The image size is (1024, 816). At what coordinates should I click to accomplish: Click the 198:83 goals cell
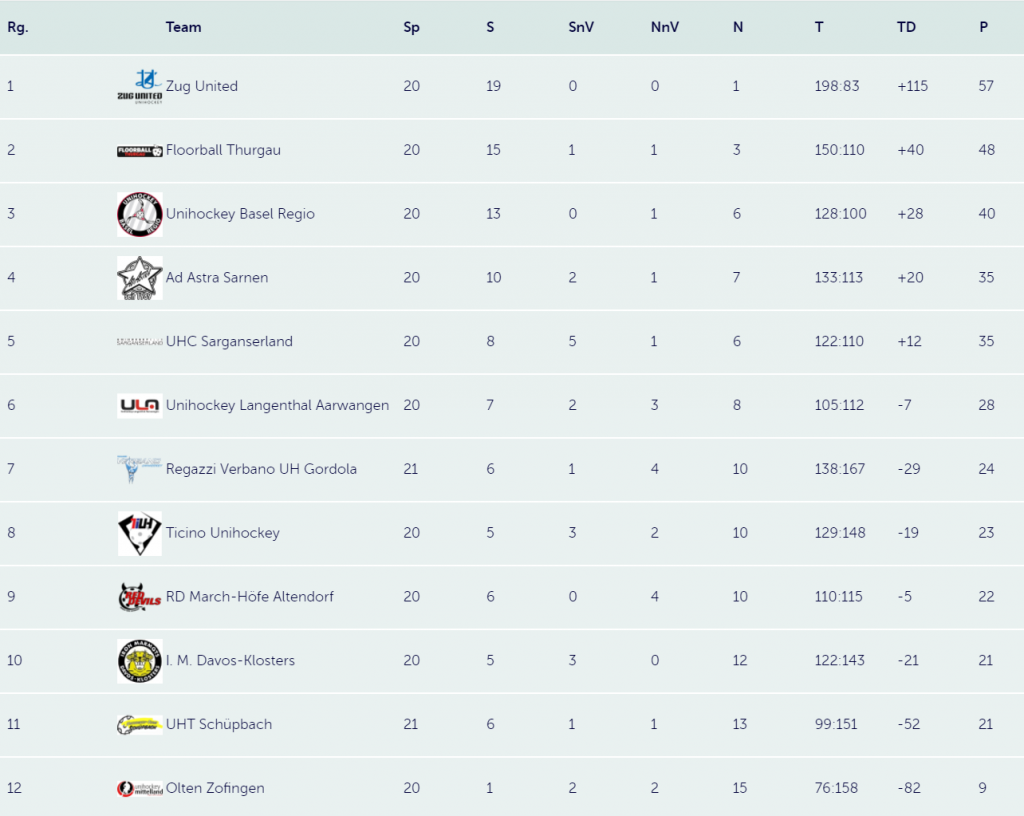[837, 86]
